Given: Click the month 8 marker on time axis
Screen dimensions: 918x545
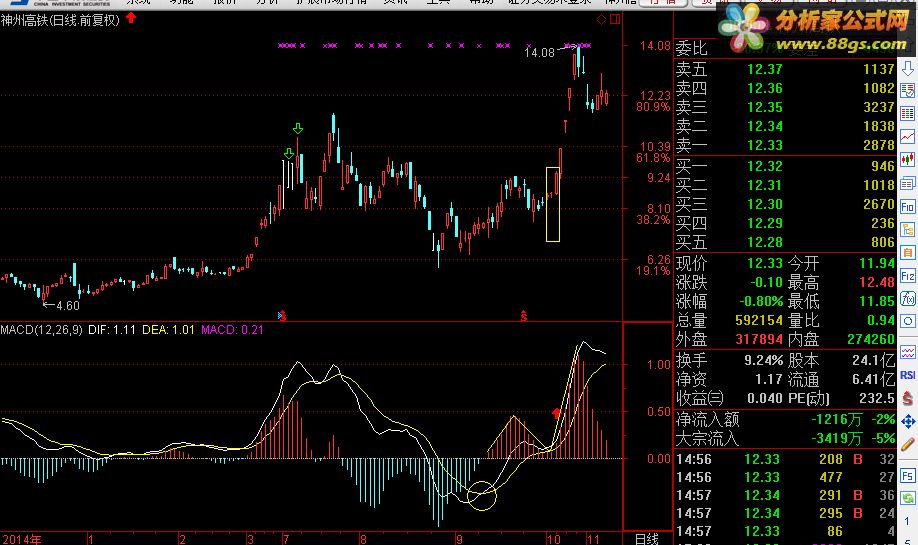Looking at the screenshot, I should 363,539.
